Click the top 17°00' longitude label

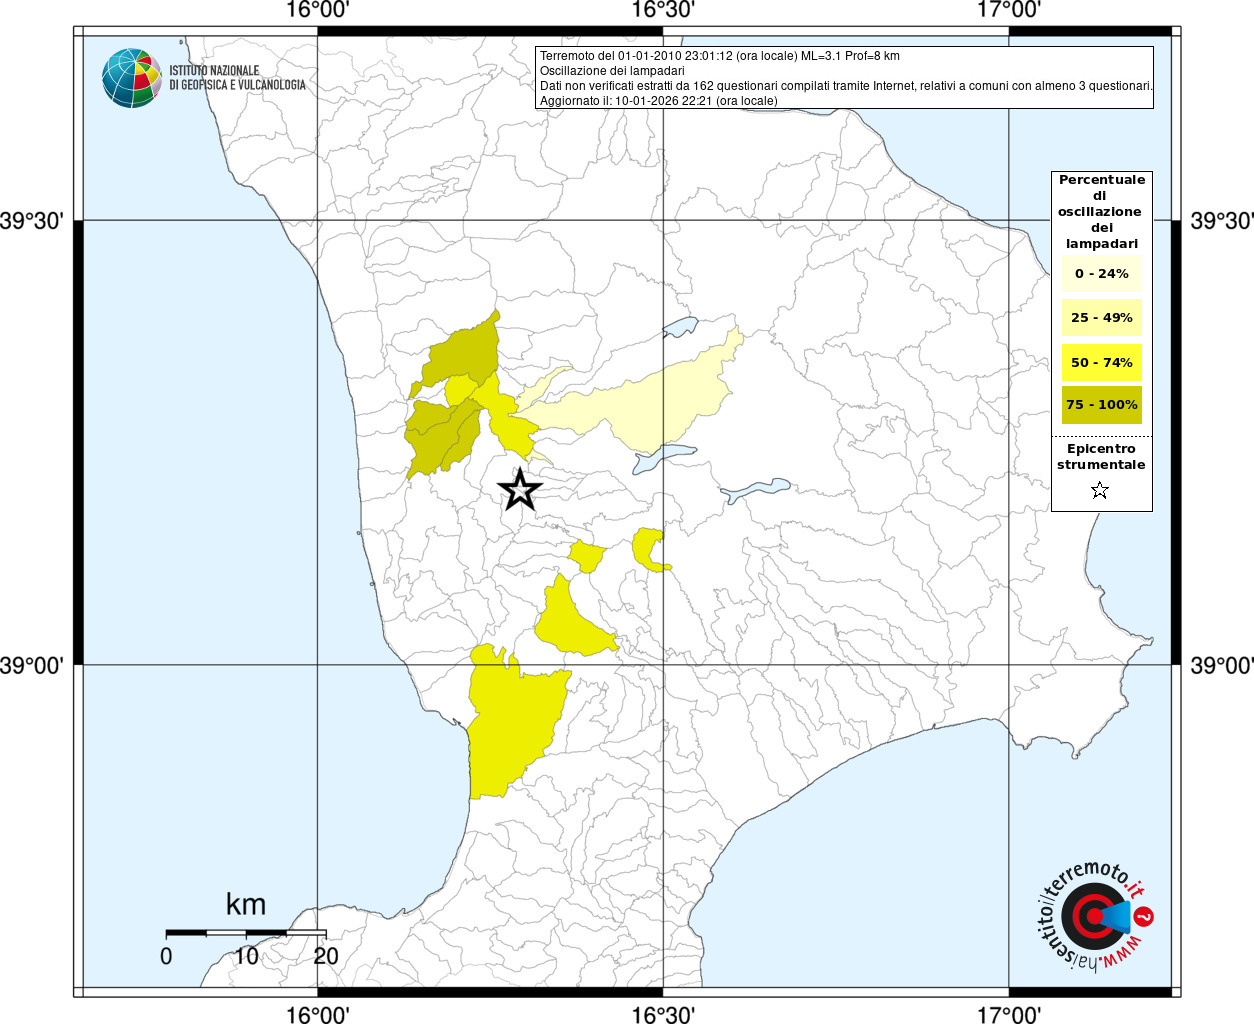(x=1009, y=10)
